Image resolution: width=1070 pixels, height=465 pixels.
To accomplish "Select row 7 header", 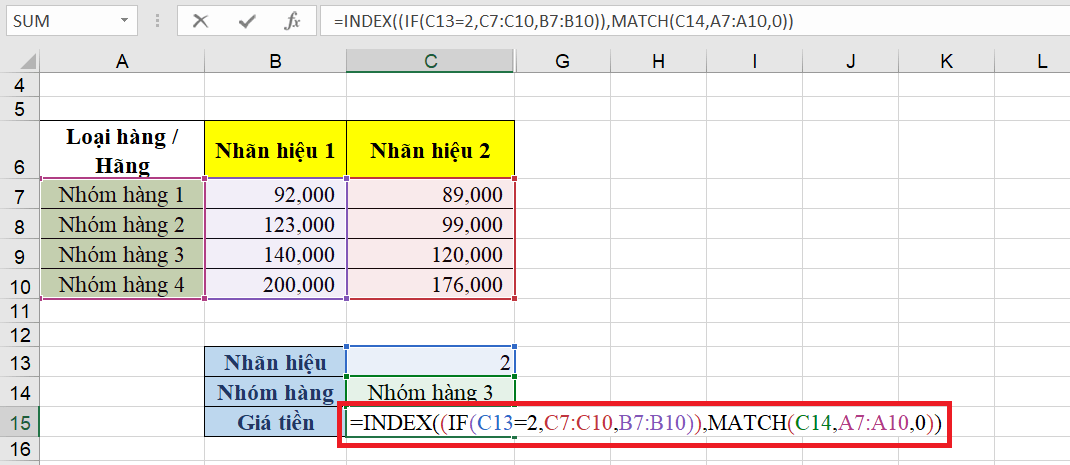I will pyautogui.click(x=19, y=194).
